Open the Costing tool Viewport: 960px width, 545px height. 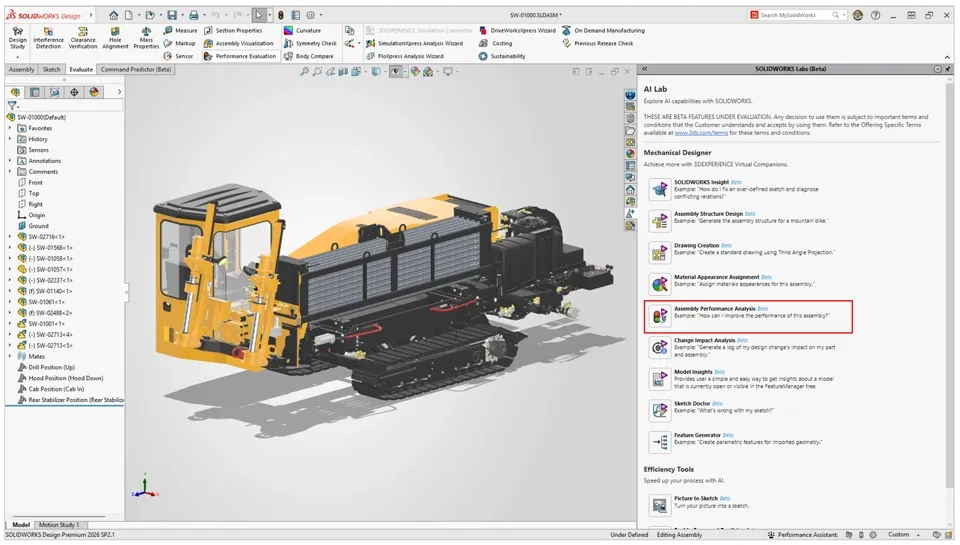point(495,43)
